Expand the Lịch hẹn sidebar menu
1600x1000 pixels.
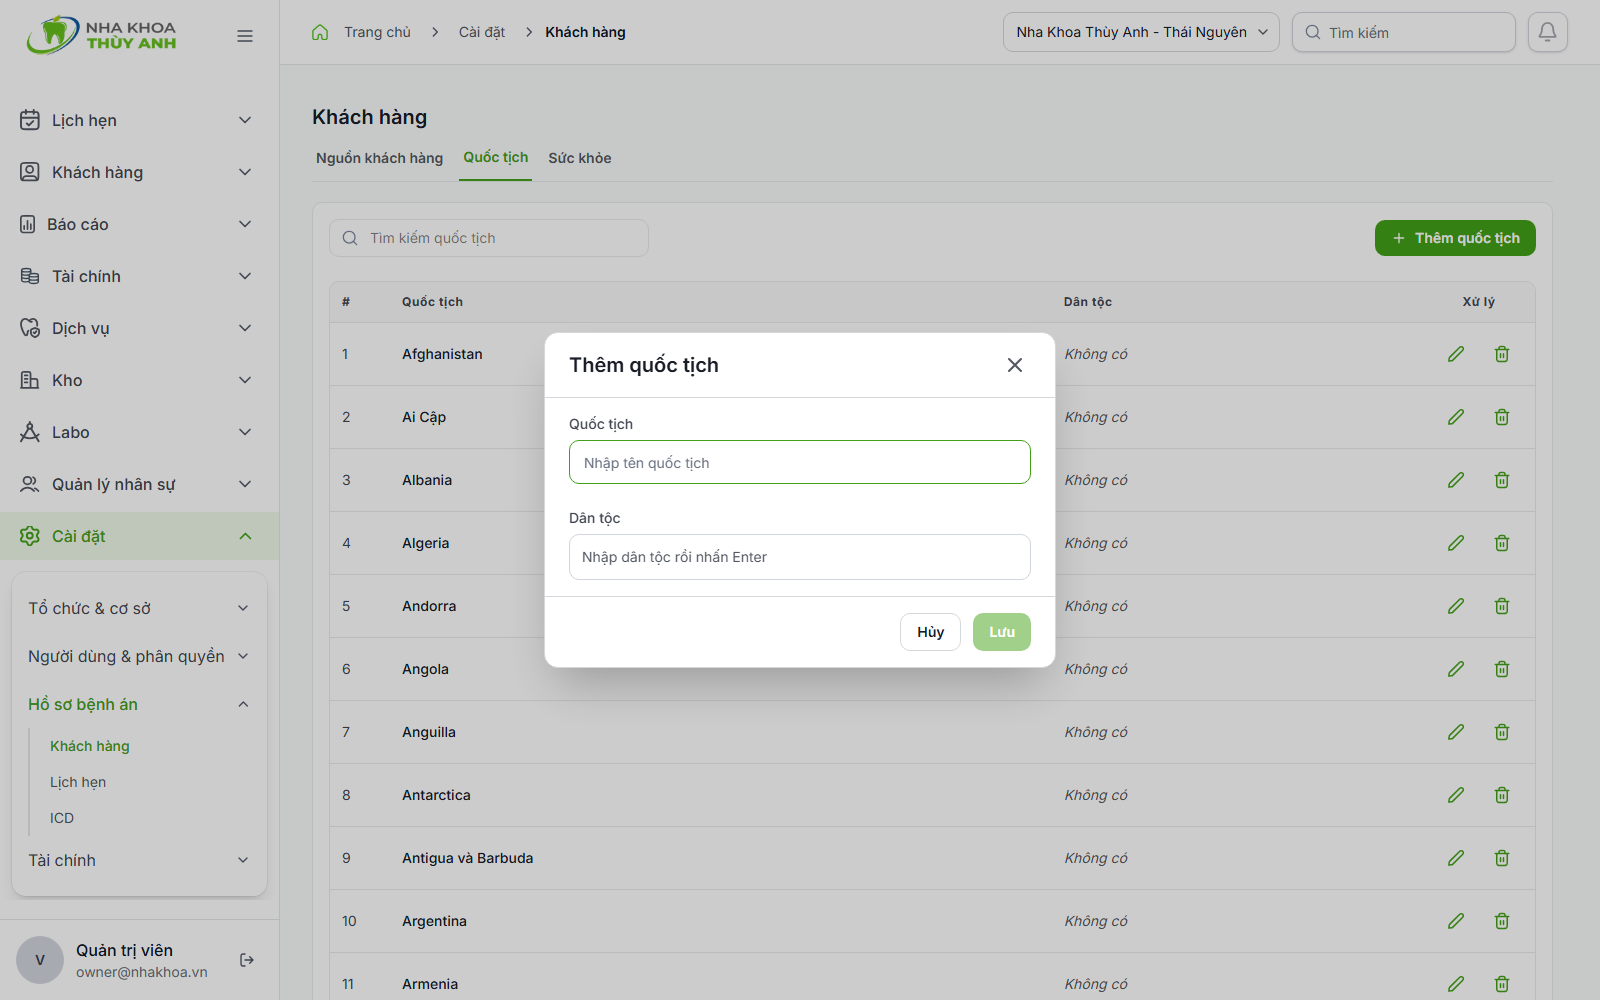(x=139, y=120)
